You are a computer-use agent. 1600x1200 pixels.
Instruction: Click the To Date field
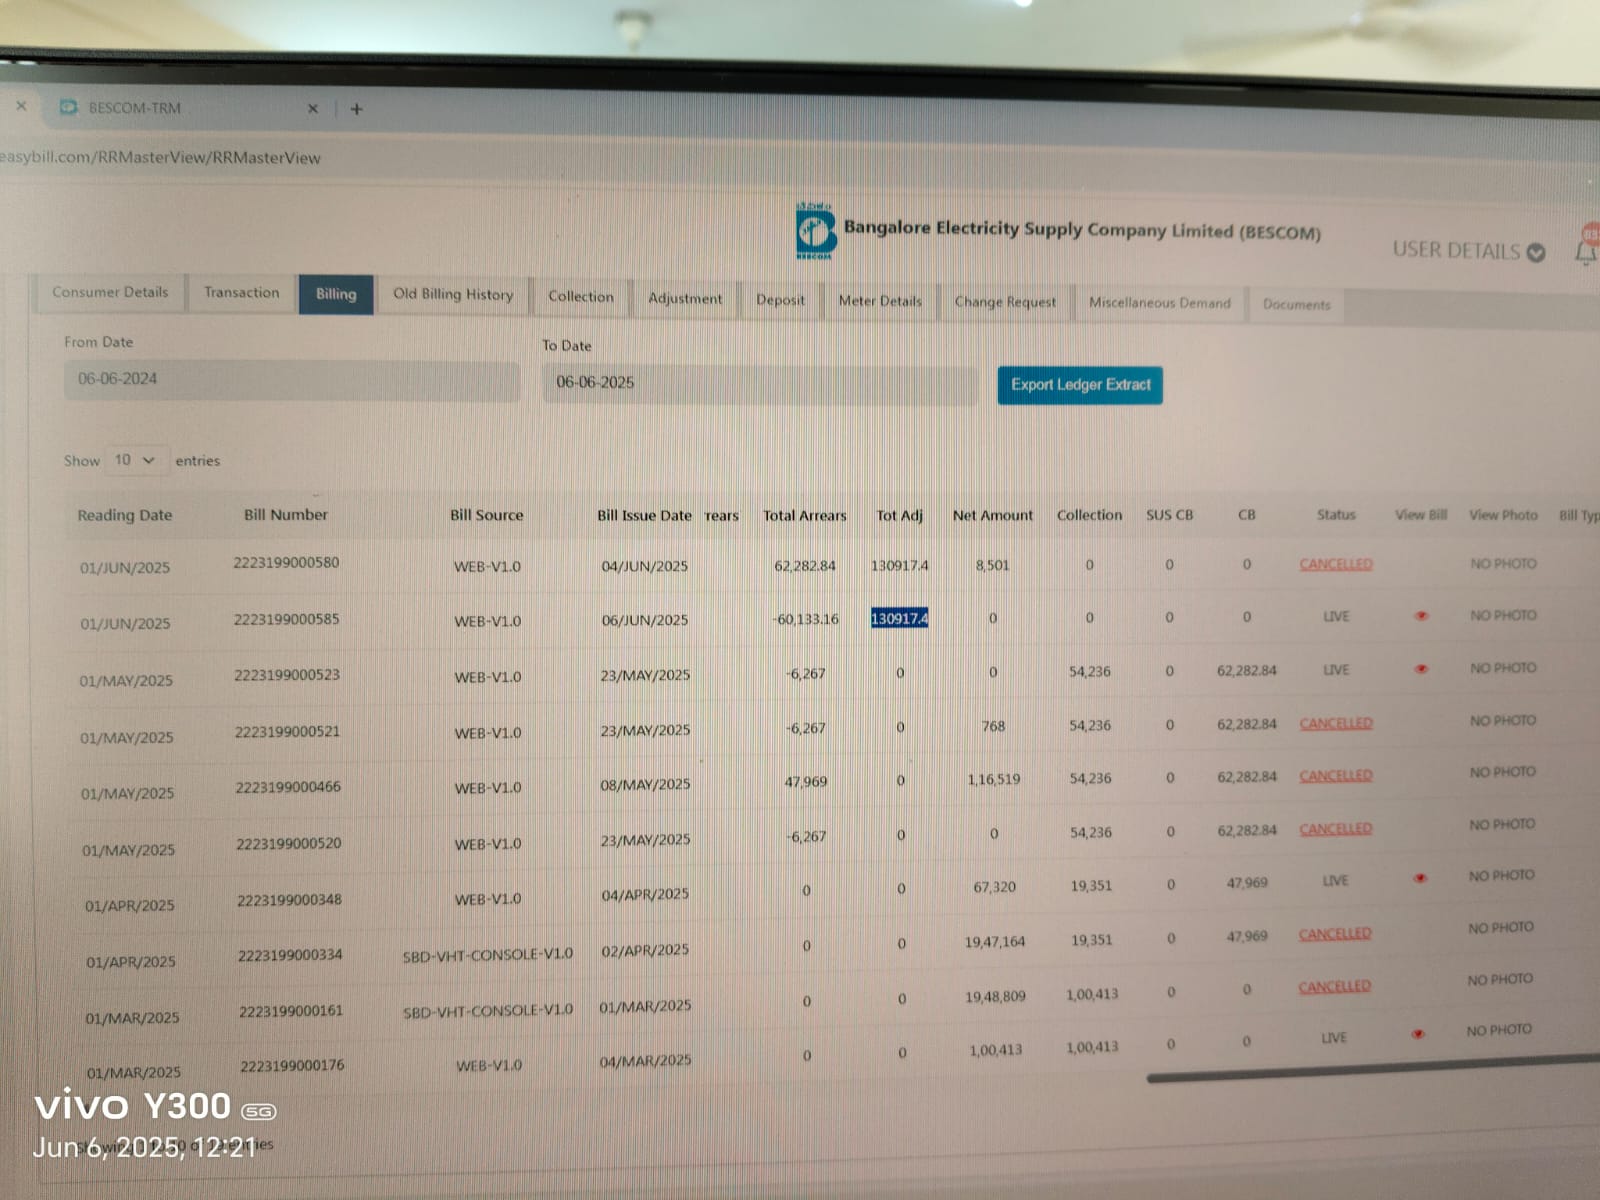[760, 383]
